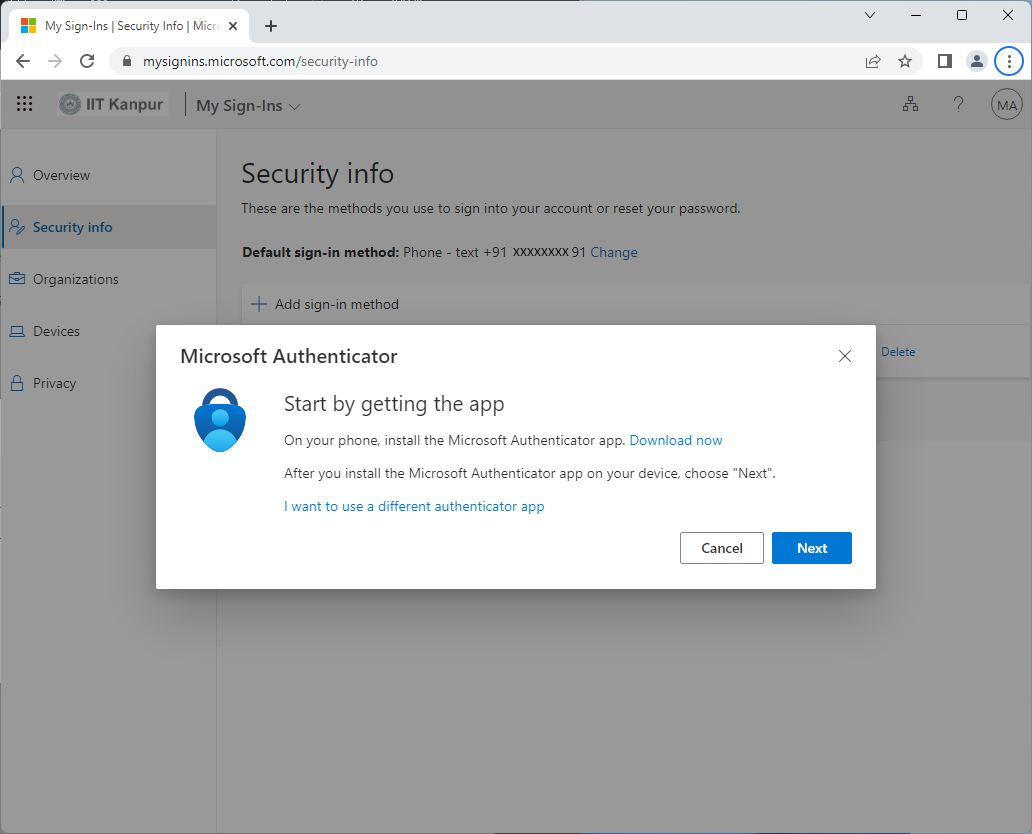Open help via the question mark icon
Screen dimensions: 1032x834
958,104
